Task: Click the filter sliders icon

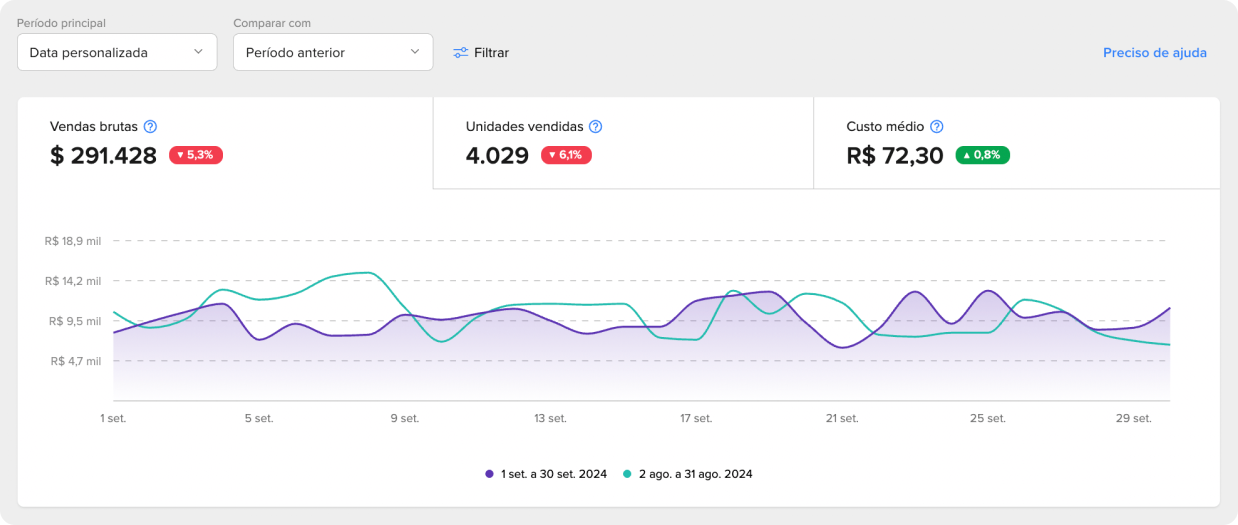Action: pos(460,53)
